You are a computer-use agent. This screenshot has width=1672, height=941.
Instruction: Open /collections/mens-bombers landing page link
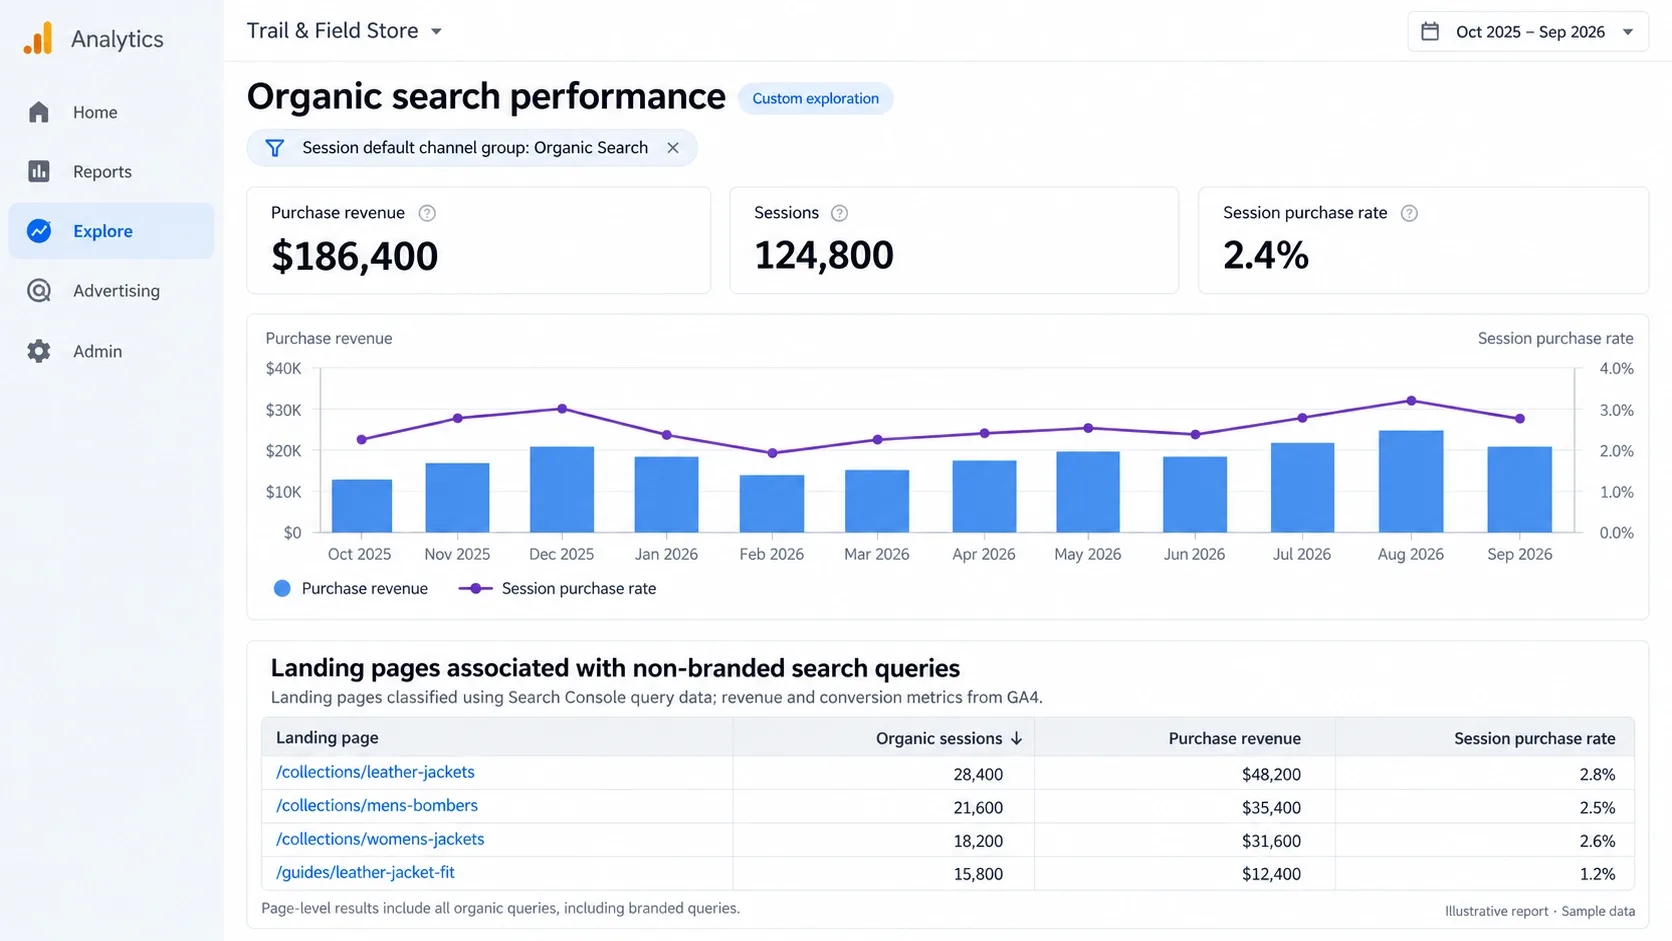click(x=377, y=805)
